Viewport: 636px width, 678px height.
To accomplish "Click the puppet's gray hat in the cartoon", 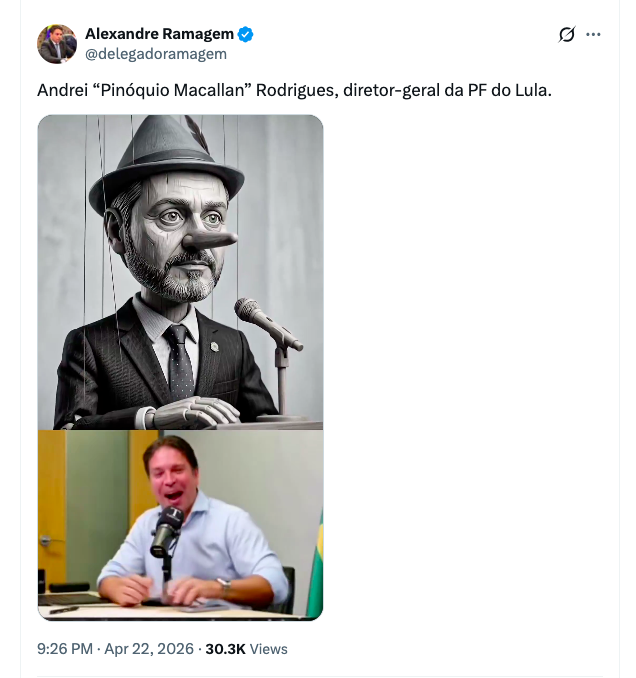I will tap(181, 152).
